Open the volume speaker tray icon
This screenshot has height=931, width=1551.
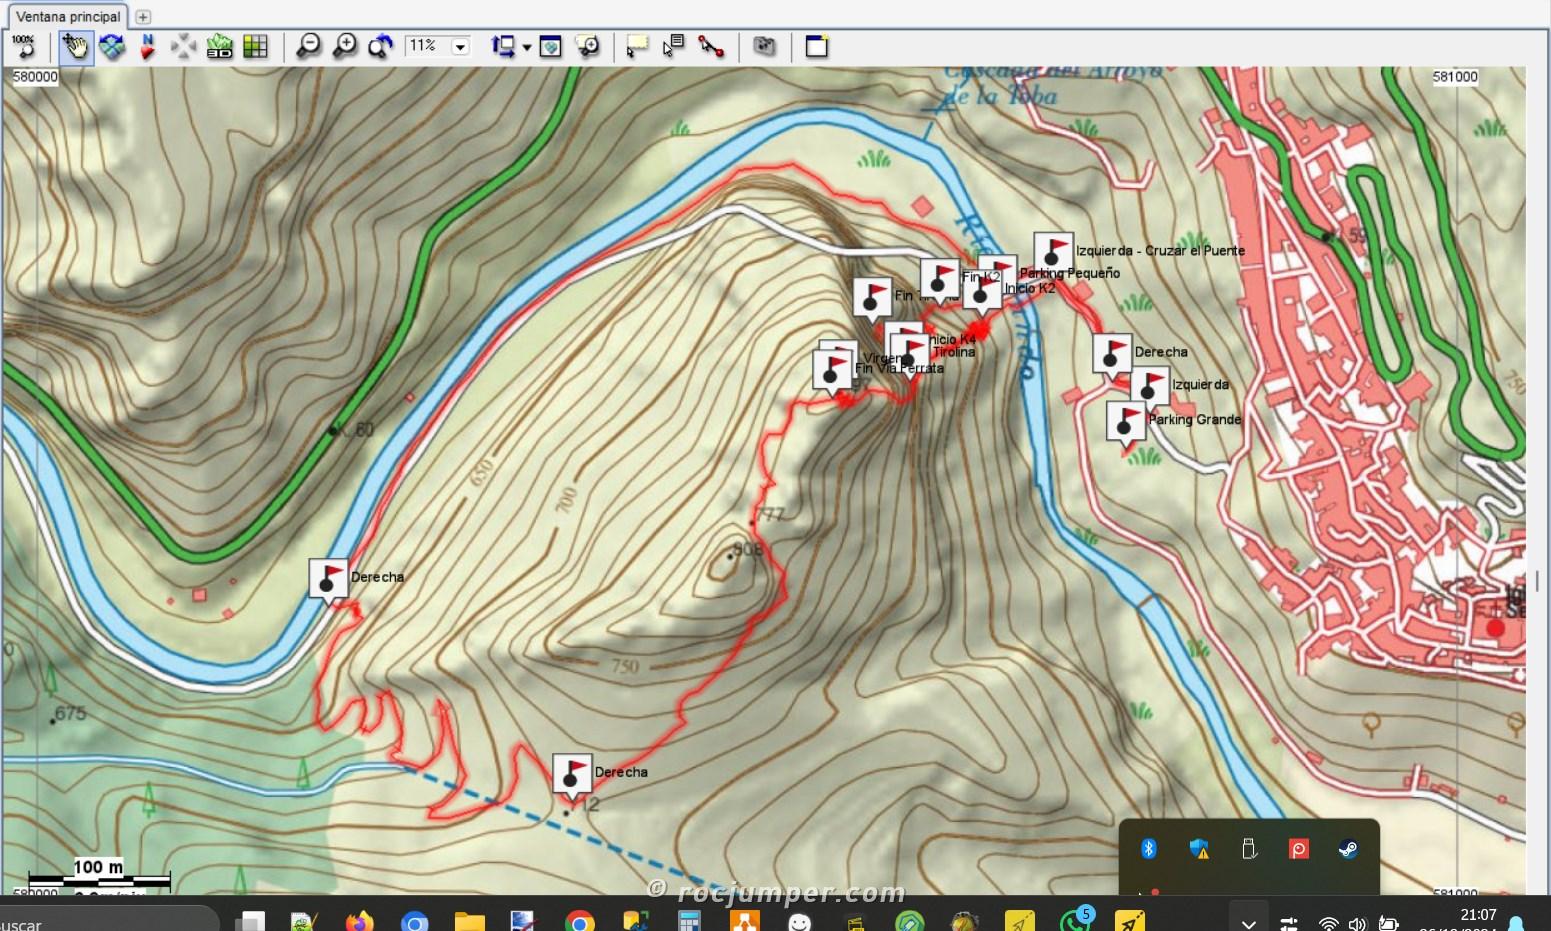click(x=1357, y=923)
